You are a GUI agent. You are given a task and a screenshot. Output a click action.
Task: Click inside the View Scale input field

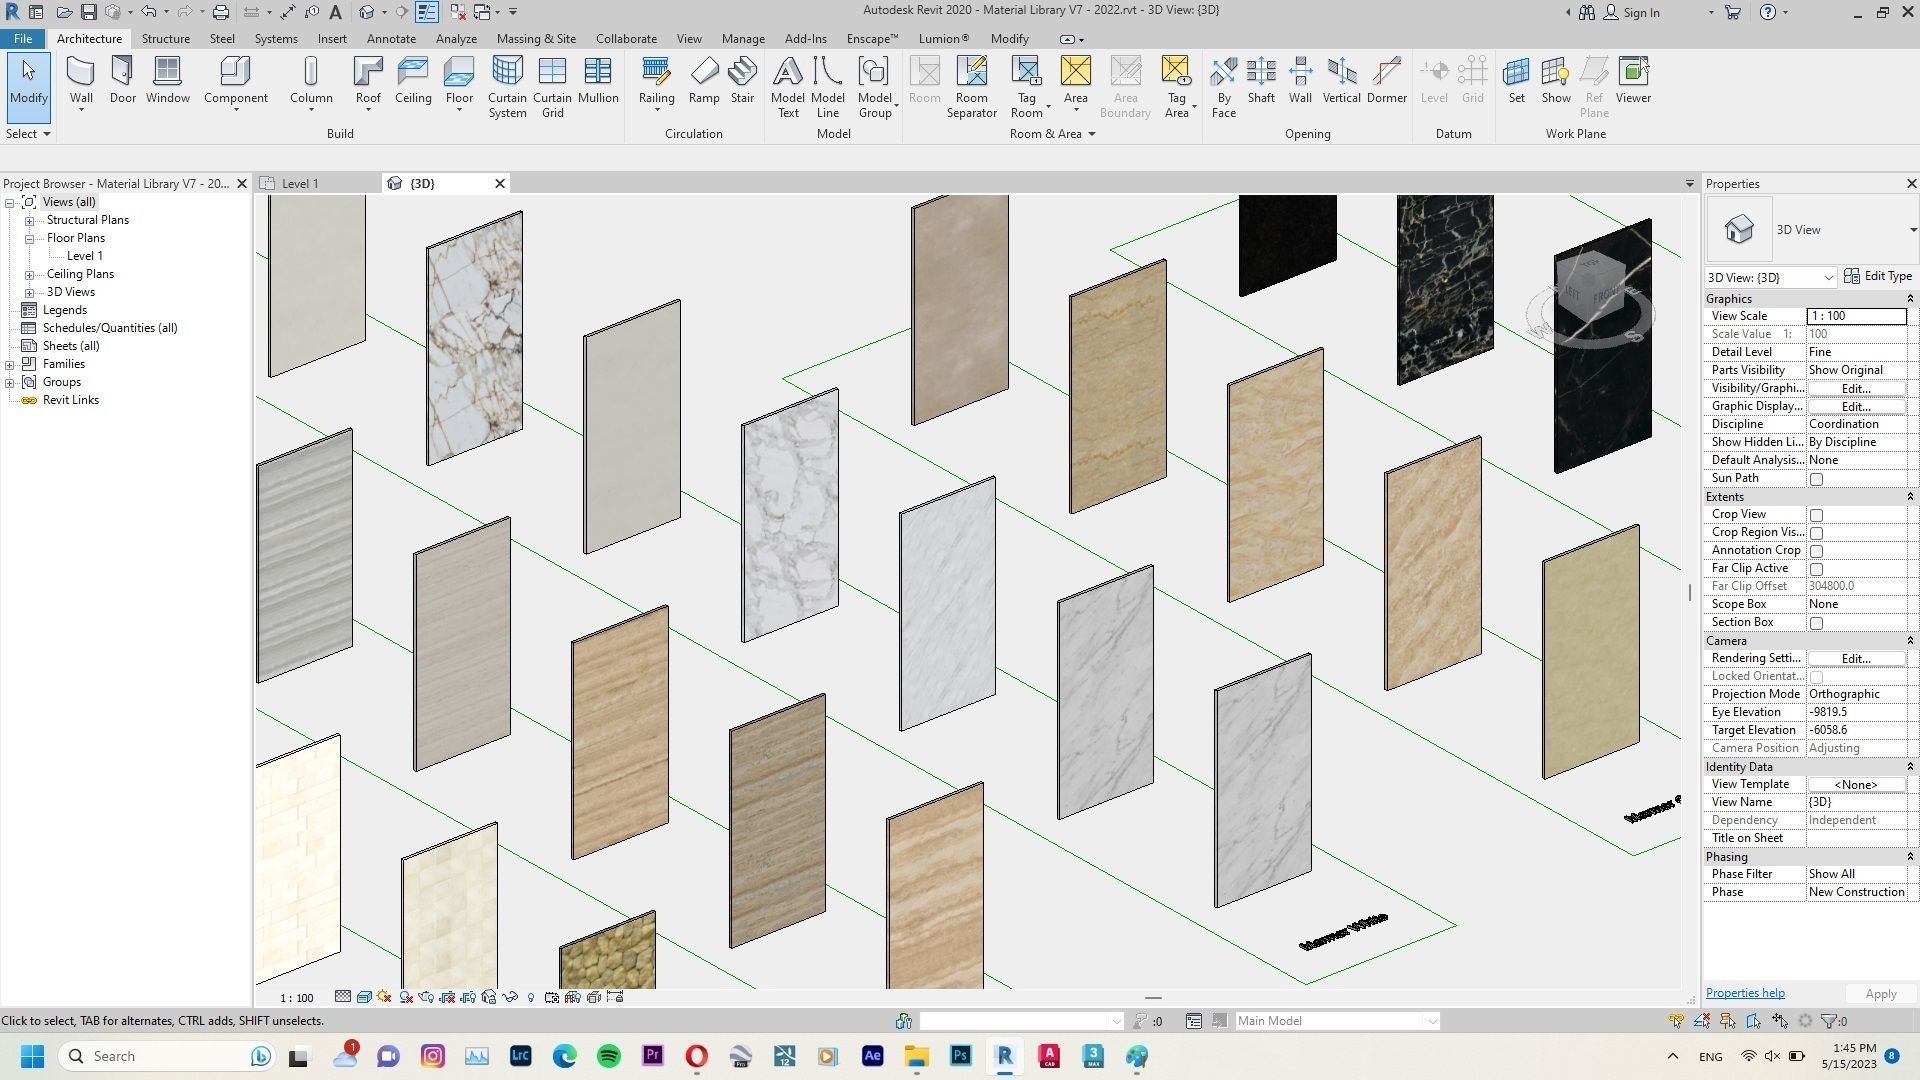click(x=1855, y=315)
